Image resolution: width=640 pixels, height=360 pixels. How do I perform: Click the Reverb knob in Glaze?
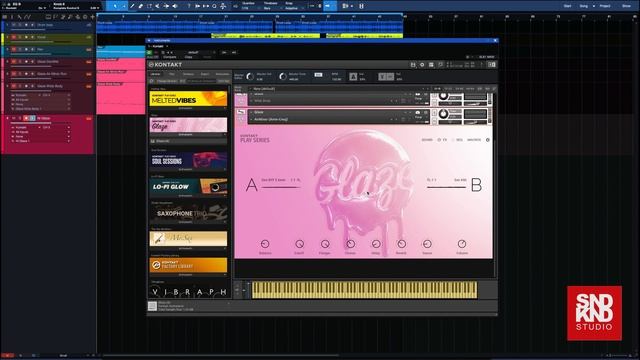(402, 244)
